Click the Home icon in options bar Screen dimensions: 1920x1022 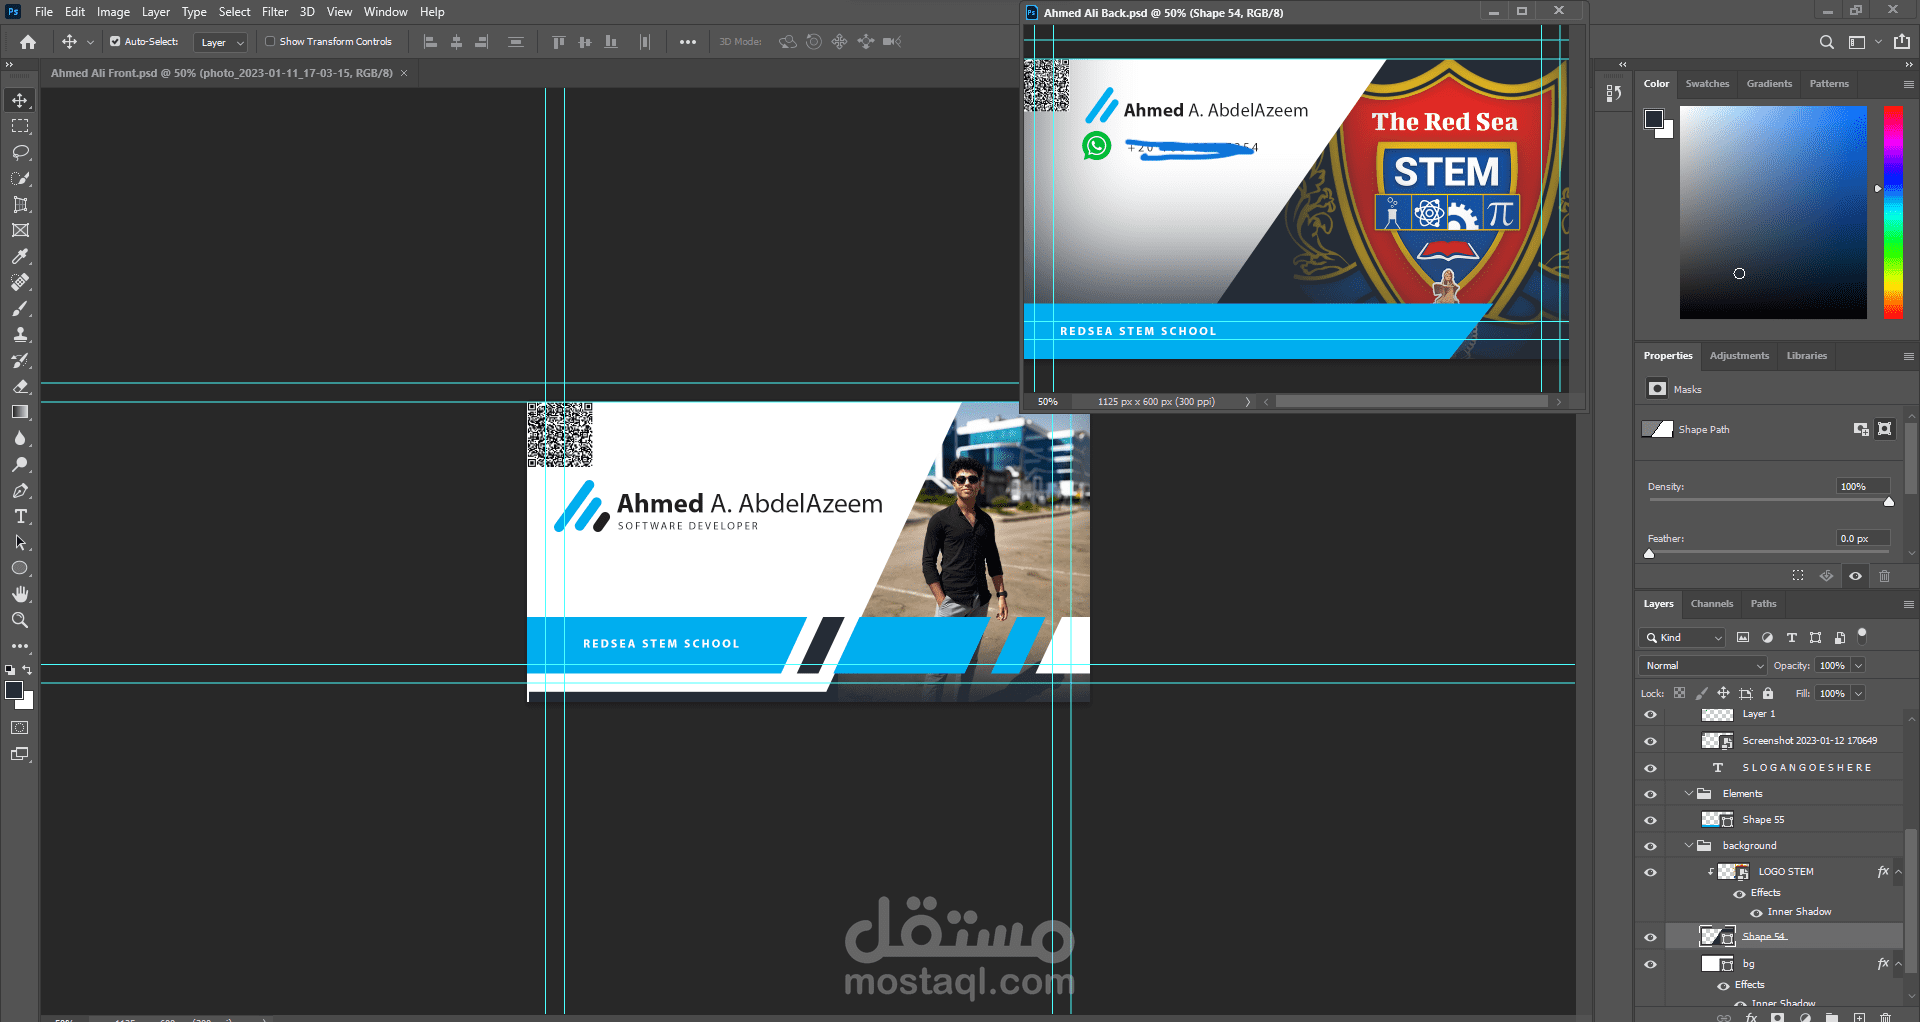28,42
